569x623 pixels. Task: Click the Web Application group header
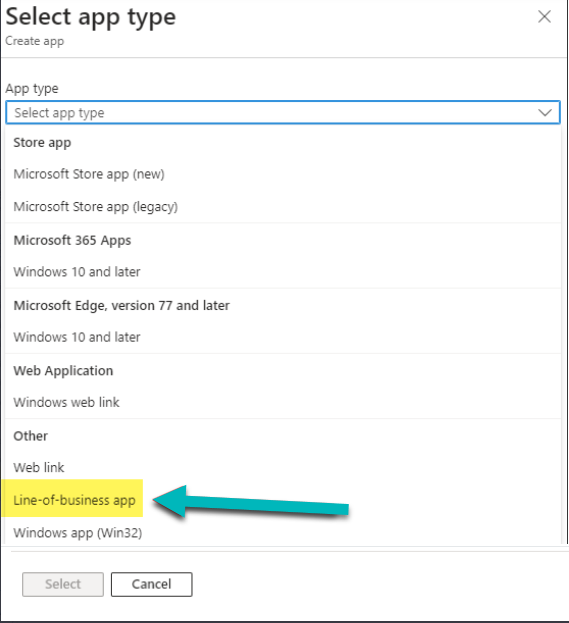(63, 370)
